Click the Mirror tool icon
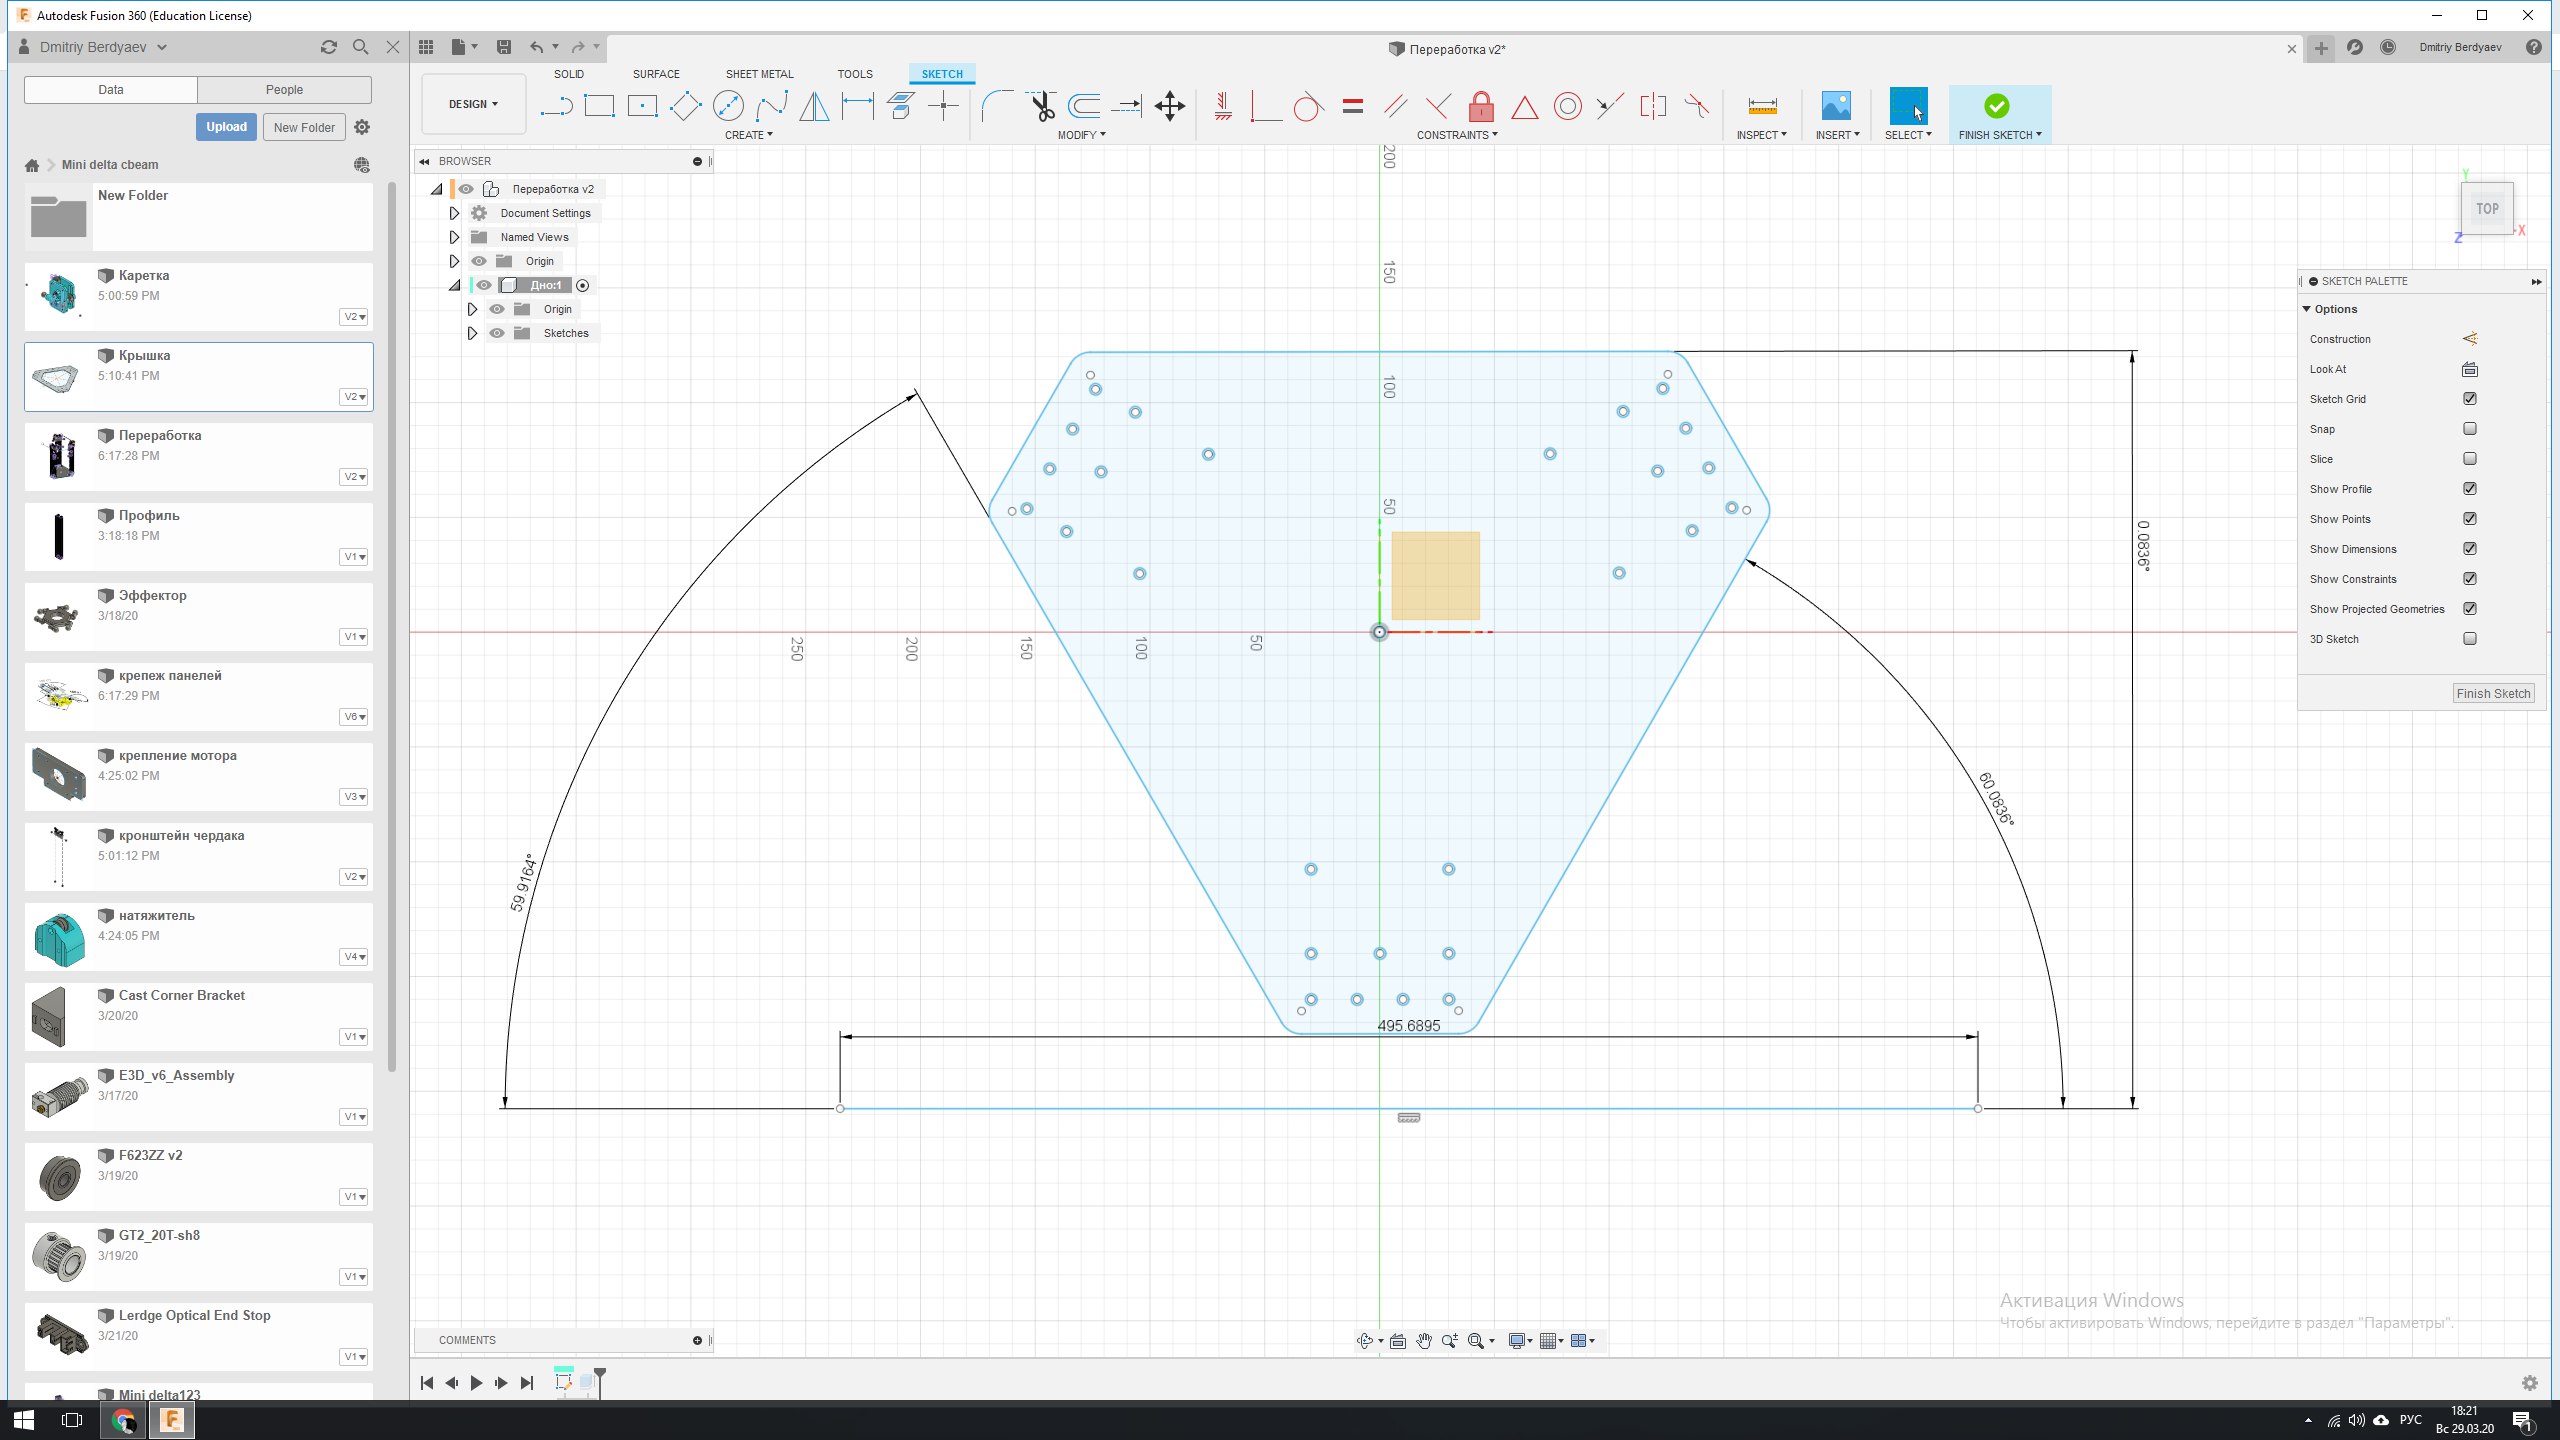The height and width of the screenshot is (1440, 2560). (x=814, y=106)
